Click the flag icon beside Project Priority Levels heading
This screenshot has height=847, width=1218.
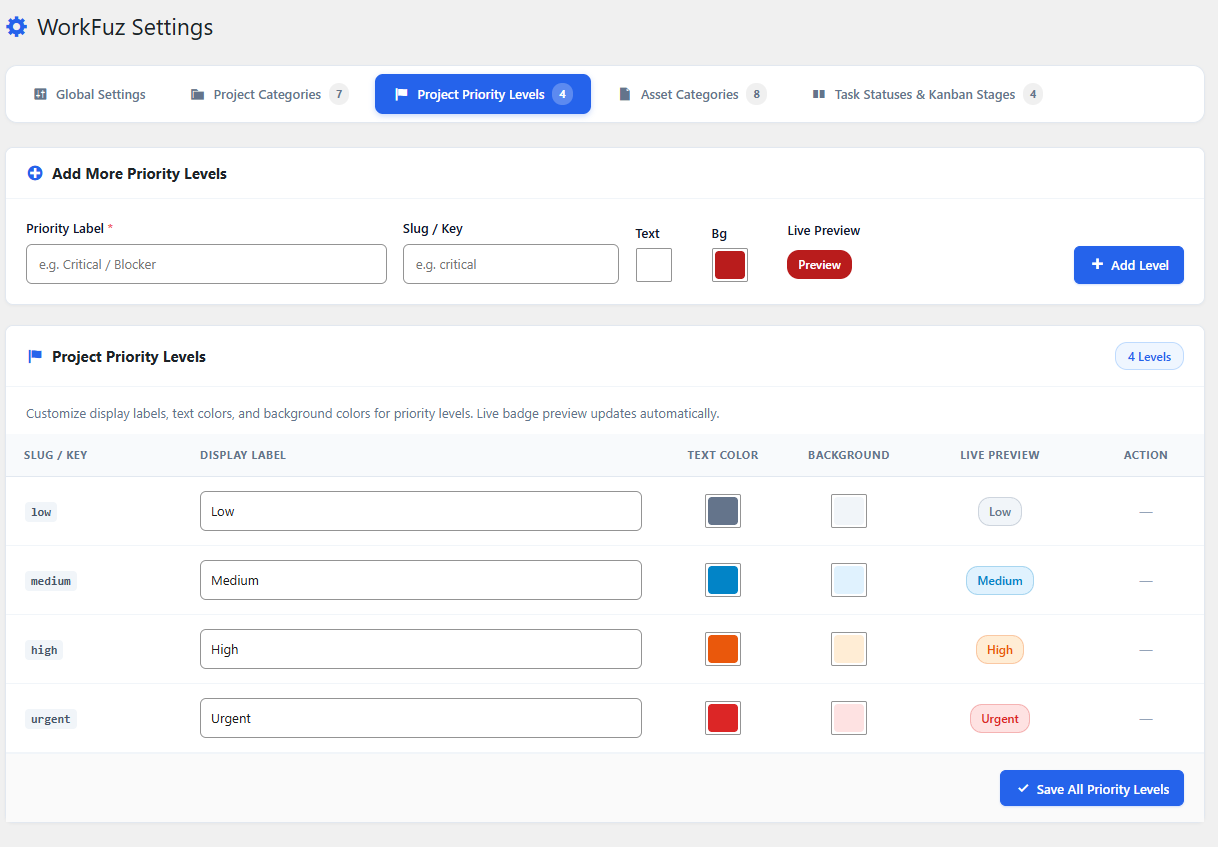point(35,356)
